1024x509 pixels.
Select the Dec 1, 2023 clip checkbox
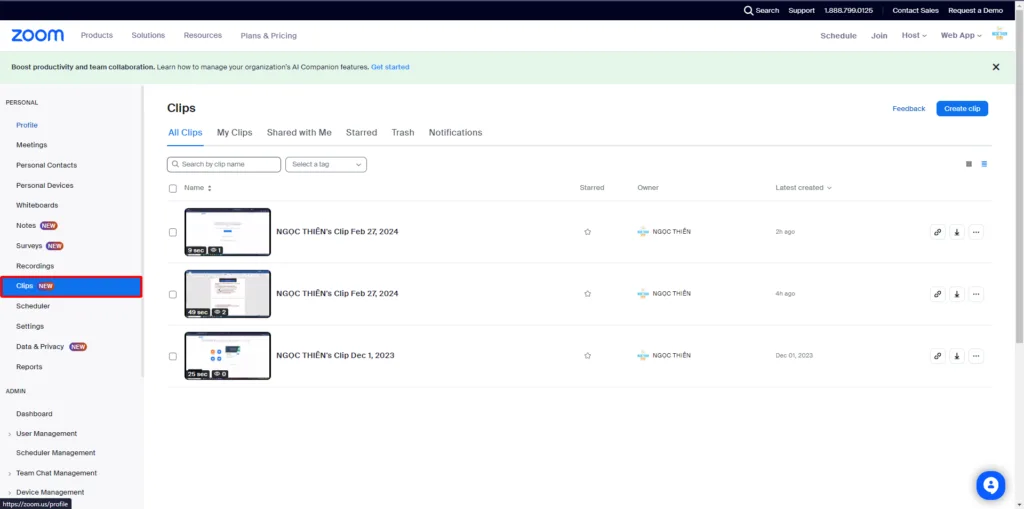[173, 356]
